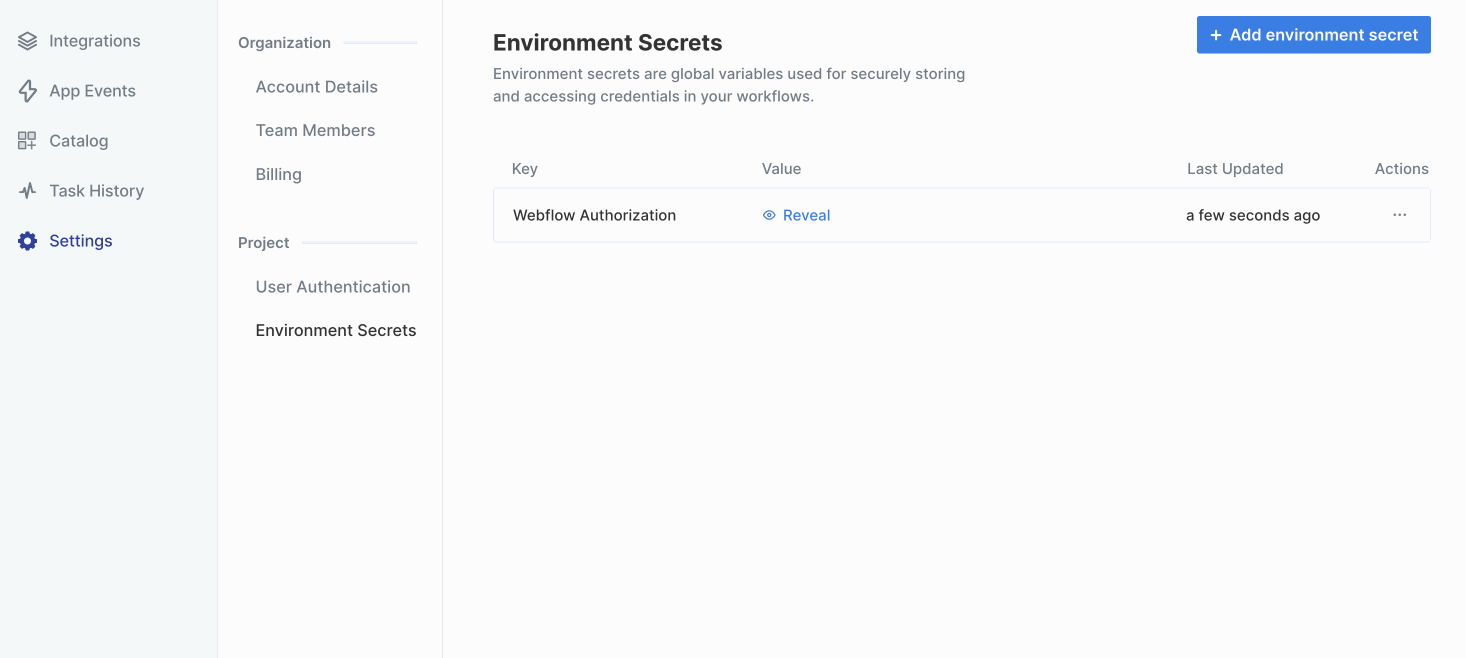Click the eye icon beside Reveal
The width and height of the screenshot is (1466, 658).
point(769,215)
